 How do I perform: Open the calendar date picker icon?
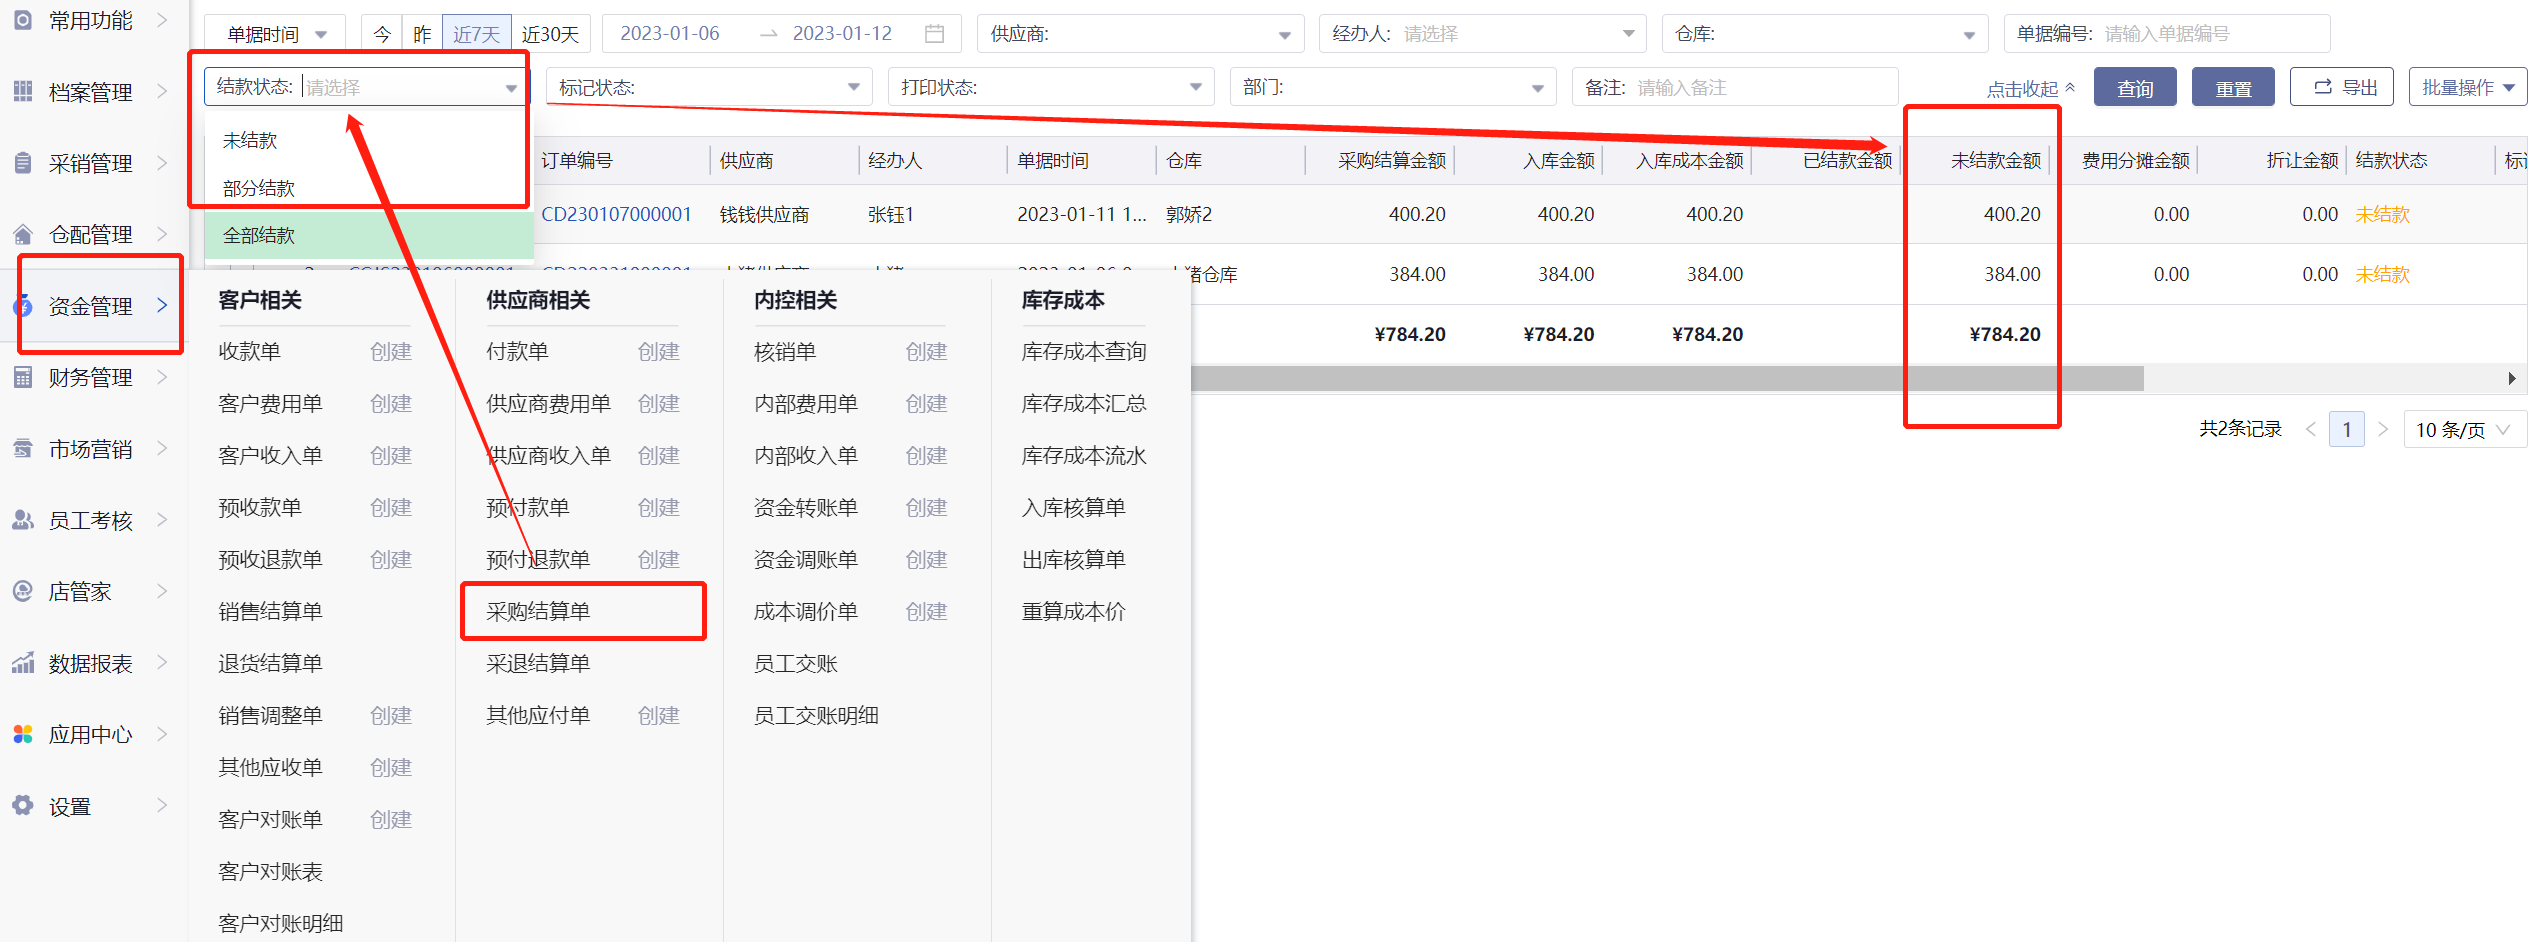(x=934, y=34)
